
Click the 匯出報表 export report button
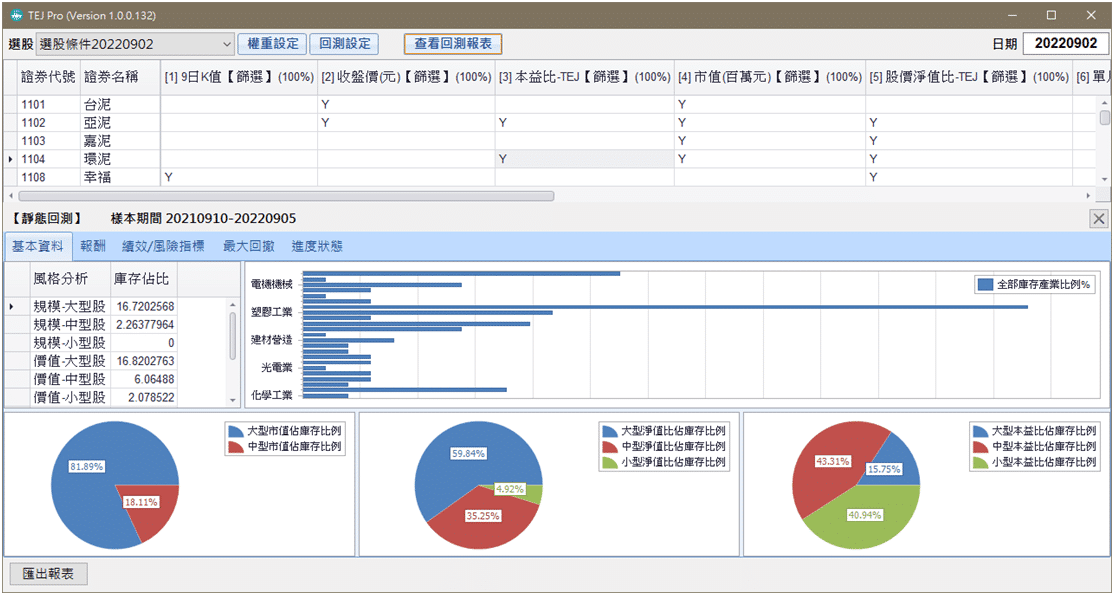47,574
